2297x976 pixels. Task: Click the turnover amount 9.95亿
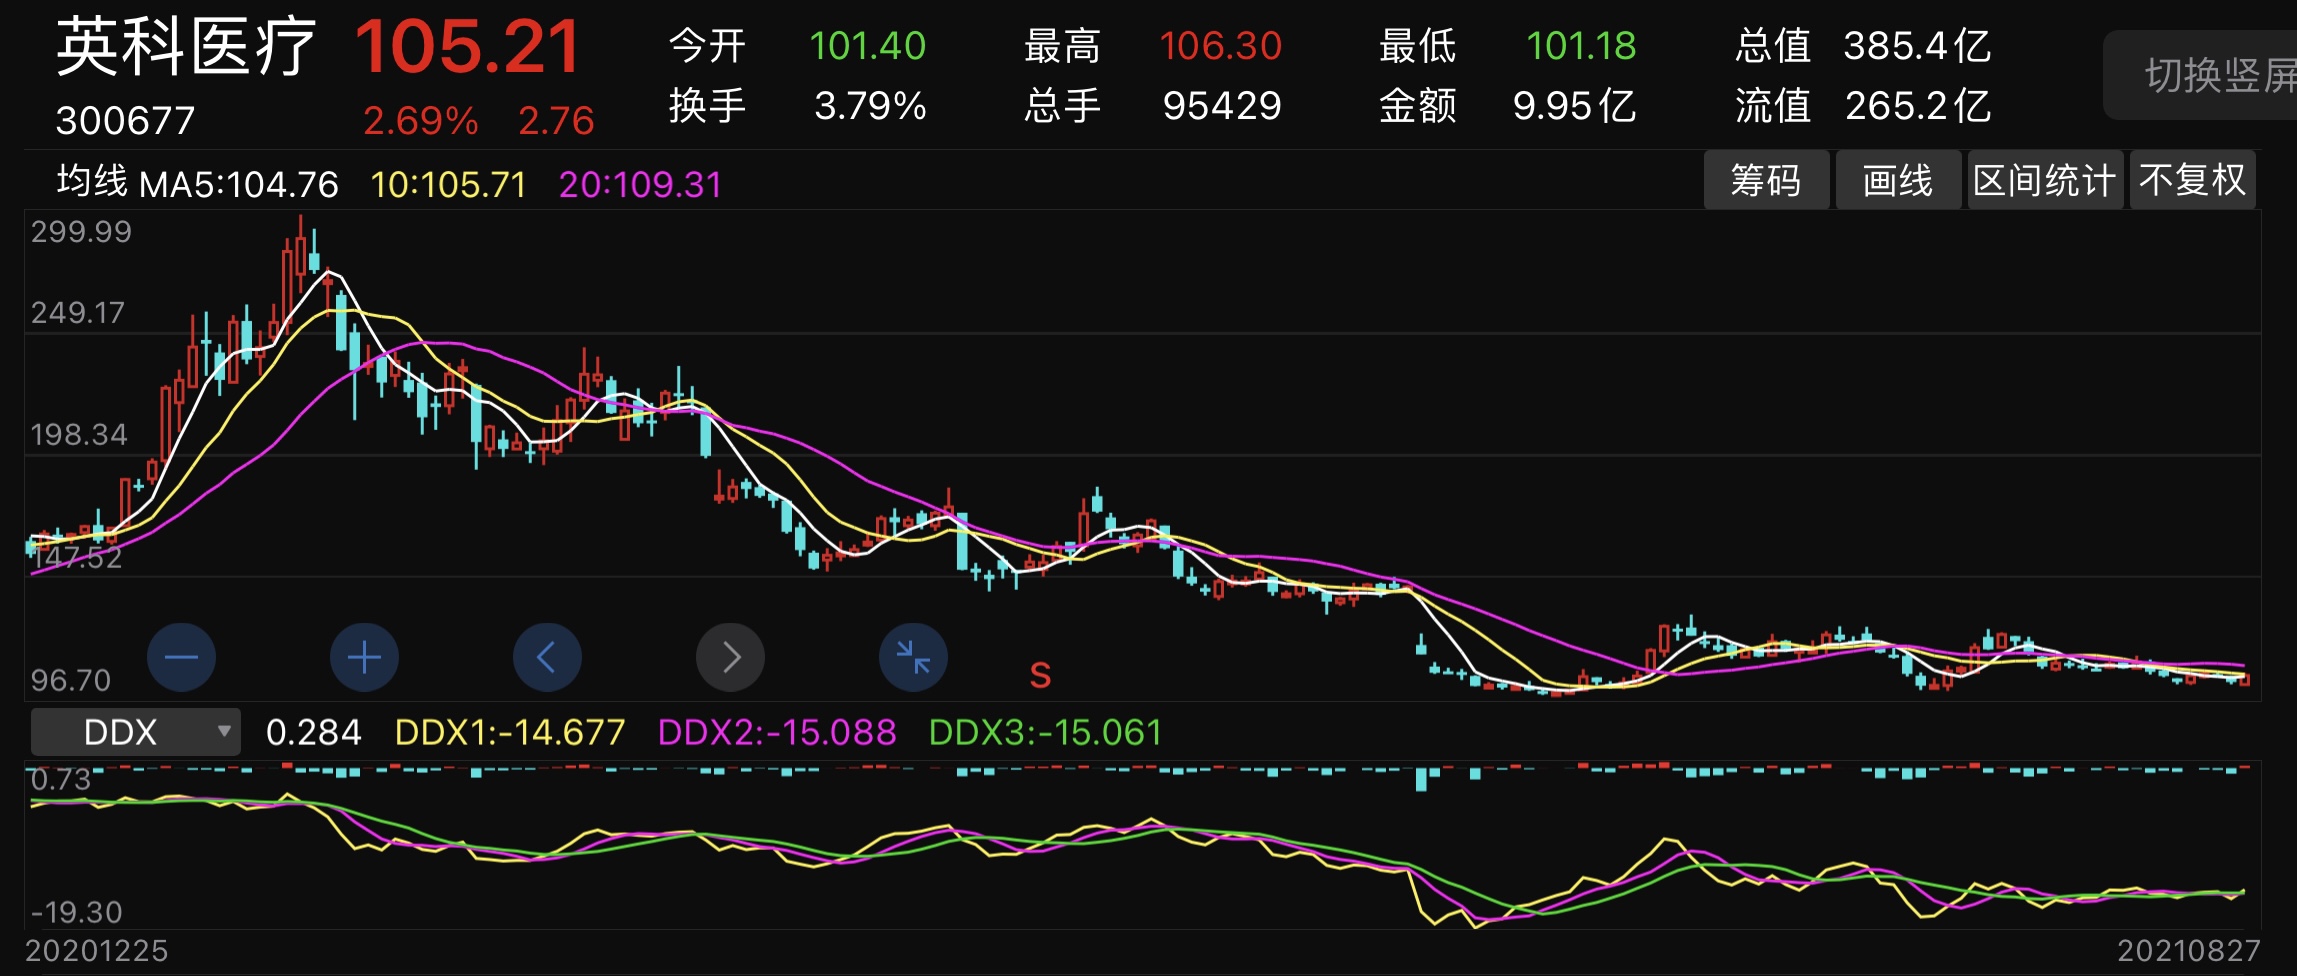(x=1574, y=106)
